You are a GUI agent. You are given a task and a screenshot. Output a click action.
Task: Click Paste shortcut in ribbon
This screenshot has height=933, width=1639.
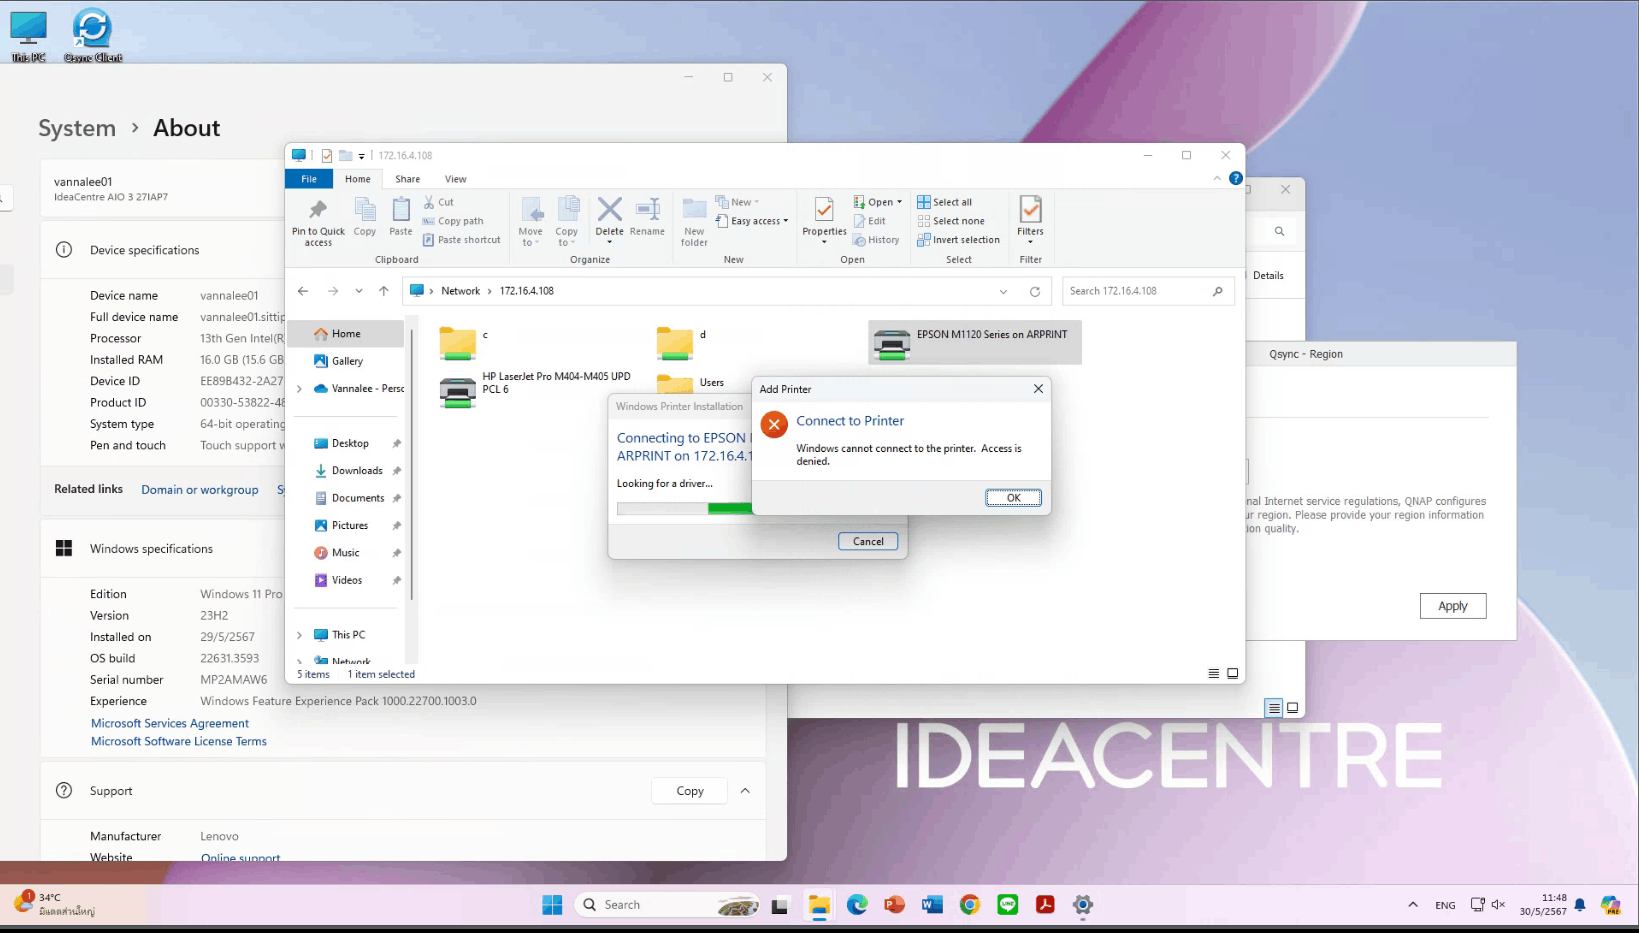[462, 240]
